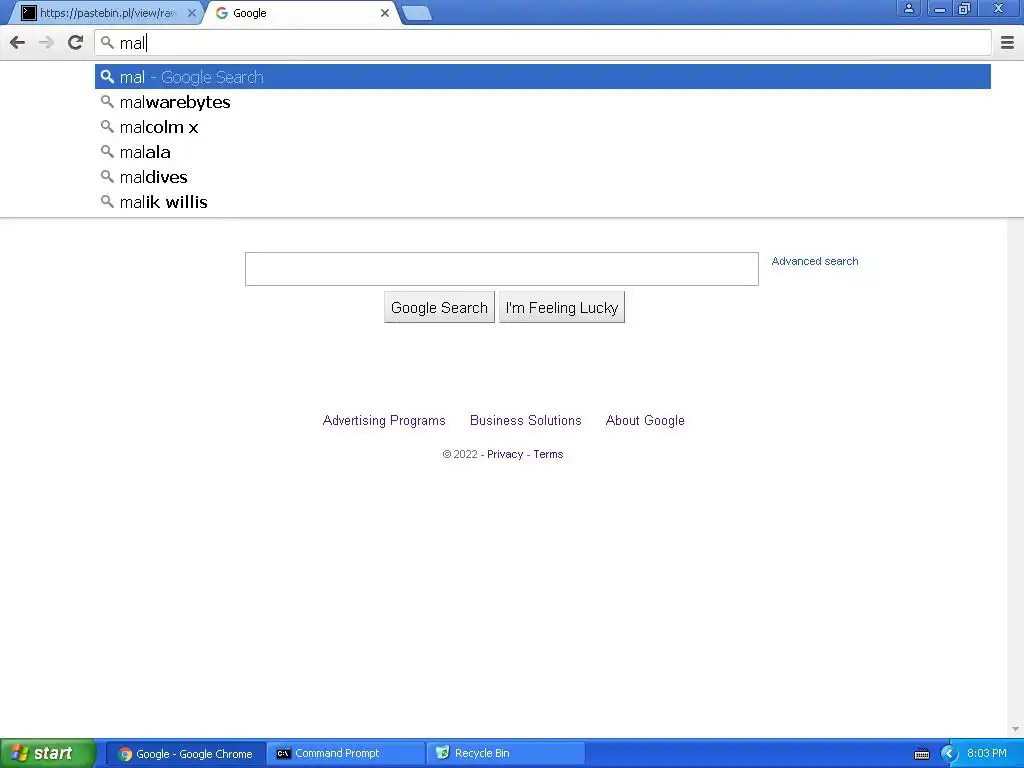Expand hidden tray icons with the arrow

[x=949, y=754]
